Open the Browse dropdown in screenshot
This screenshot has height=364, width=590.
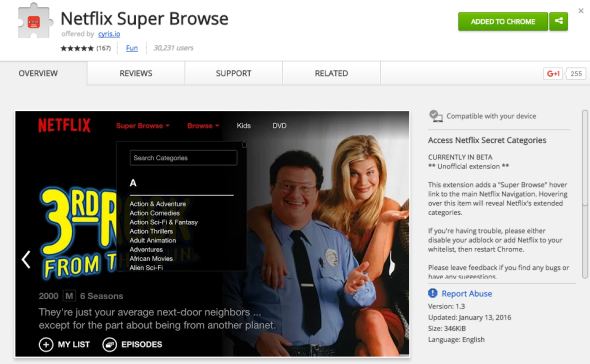203,126
